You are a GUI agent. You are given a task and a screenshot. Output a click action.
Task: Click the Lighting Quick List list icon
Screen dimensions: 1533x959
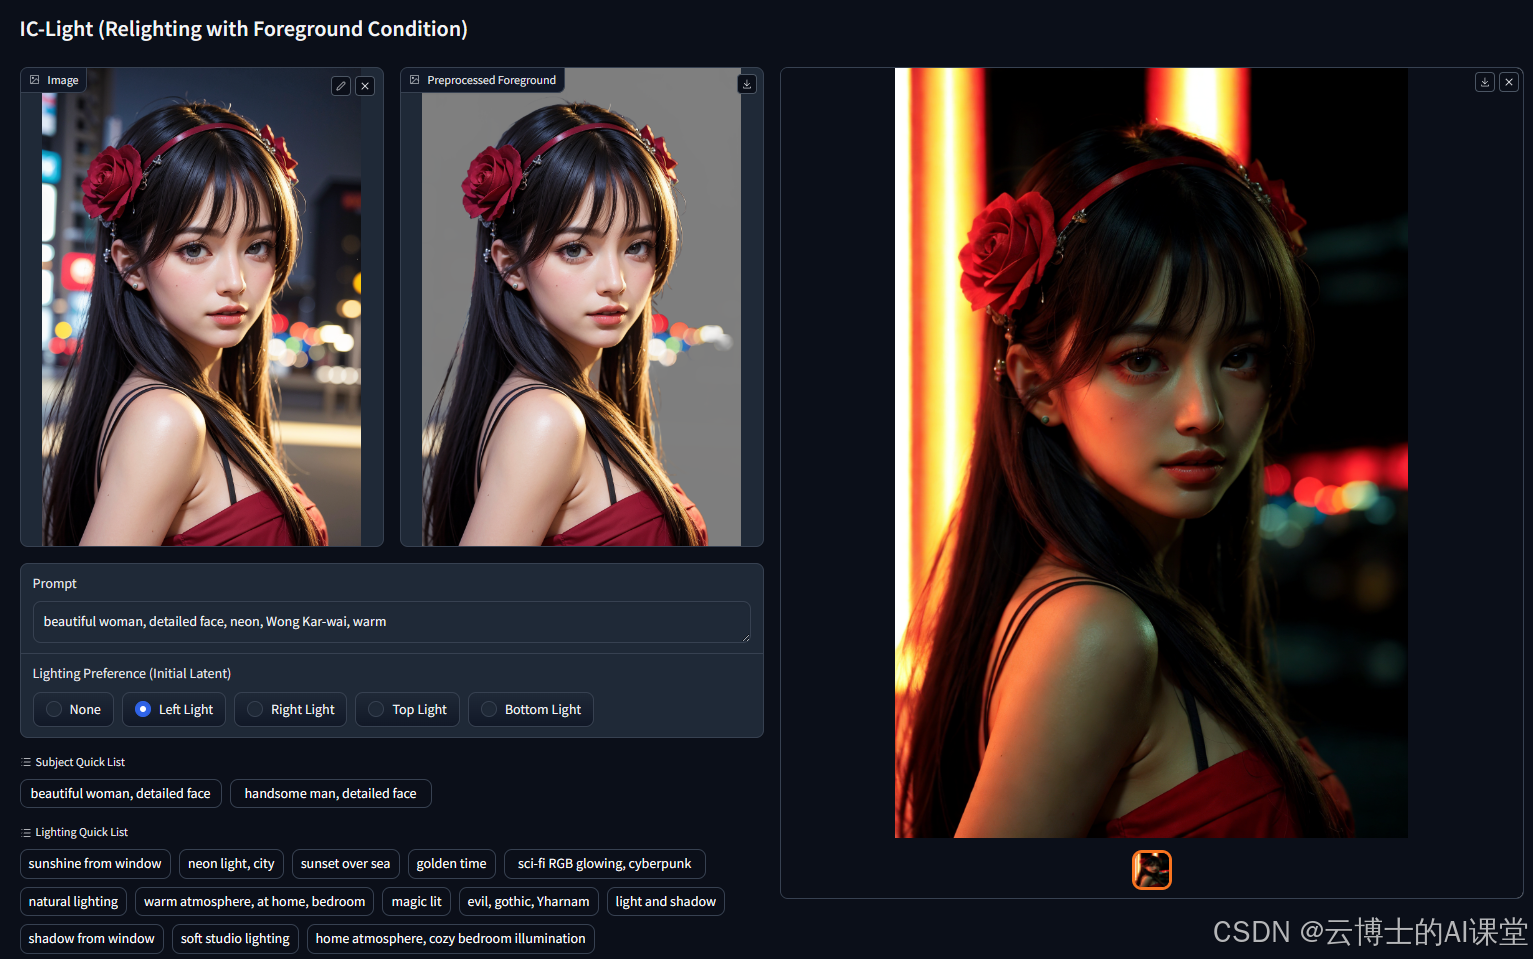point(25,831)
